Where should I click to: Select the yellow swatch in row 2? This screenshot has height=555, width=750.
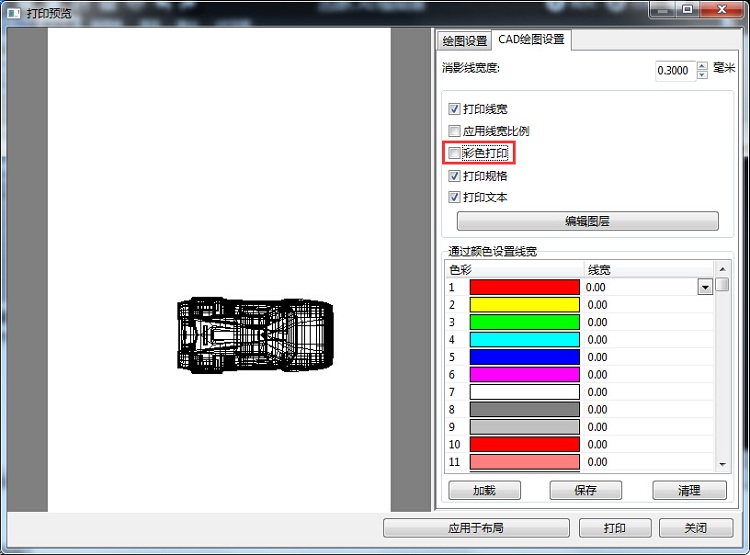point(525,305)
